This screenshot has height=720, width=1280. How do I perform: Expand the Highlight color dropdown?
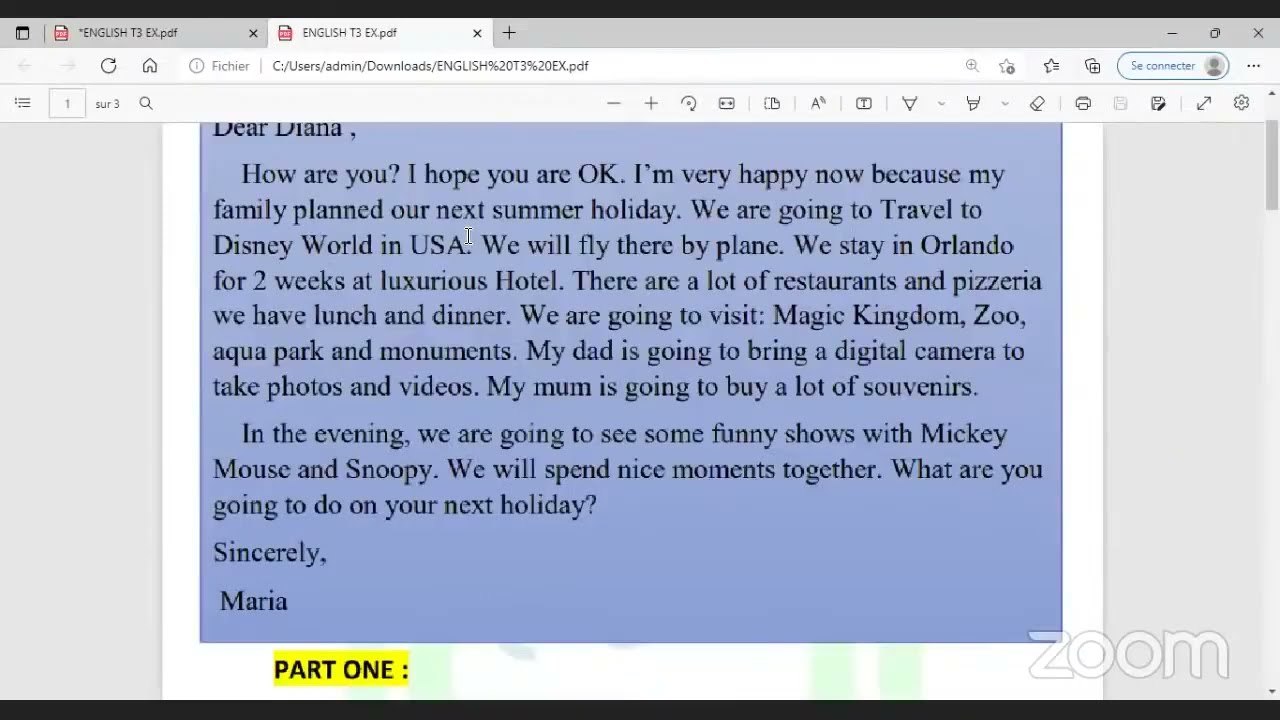(x=1005, y=103)
